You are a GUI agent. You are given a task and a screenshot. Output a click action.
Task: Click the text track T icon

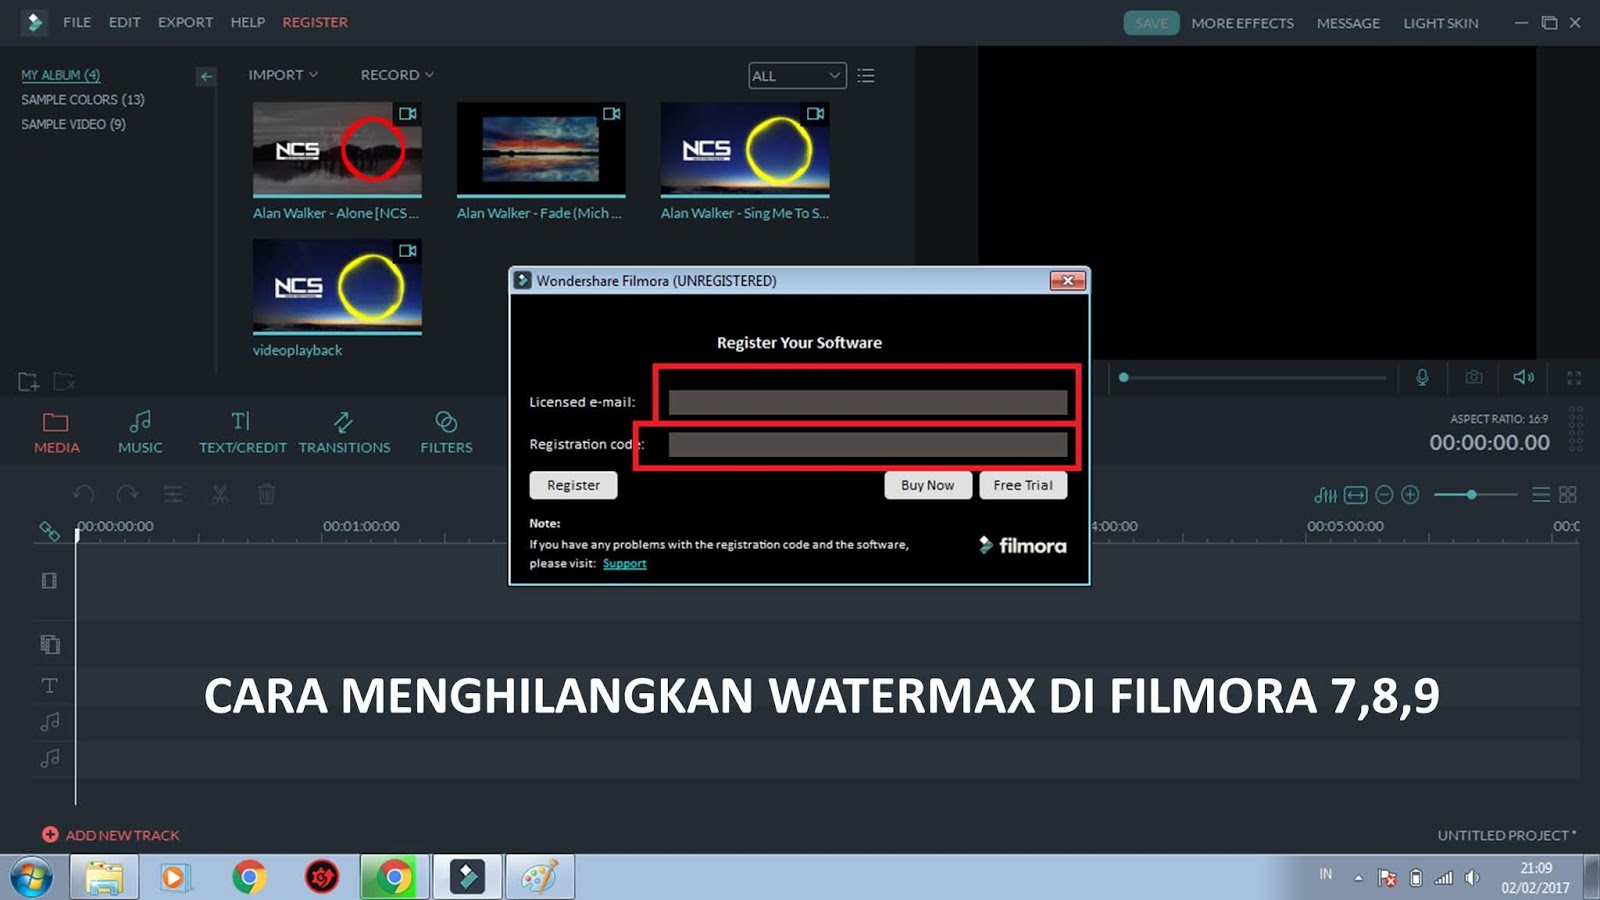tap(49, 686)
